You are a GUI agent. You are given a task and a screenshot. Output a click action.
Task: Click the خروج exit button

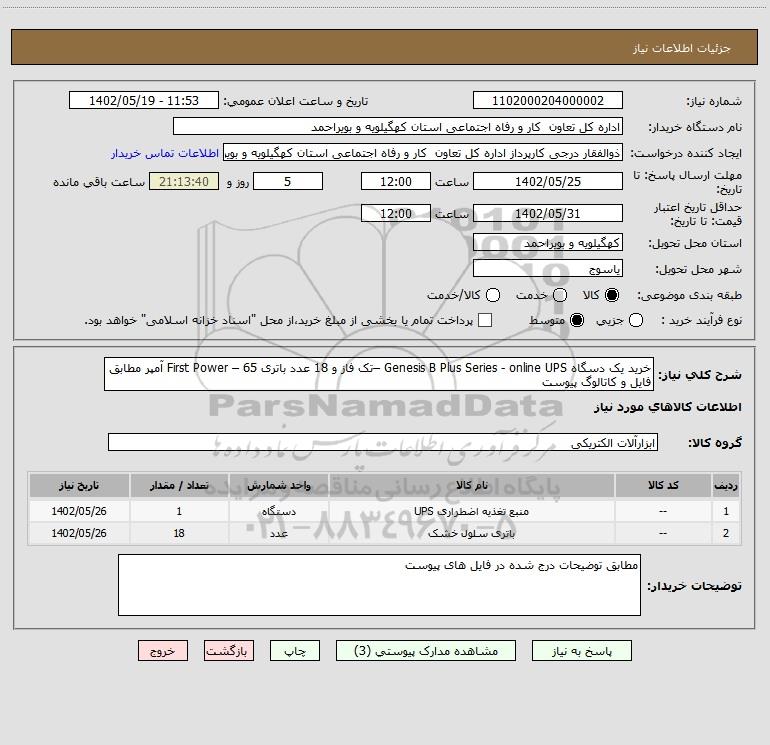point(163,651)
